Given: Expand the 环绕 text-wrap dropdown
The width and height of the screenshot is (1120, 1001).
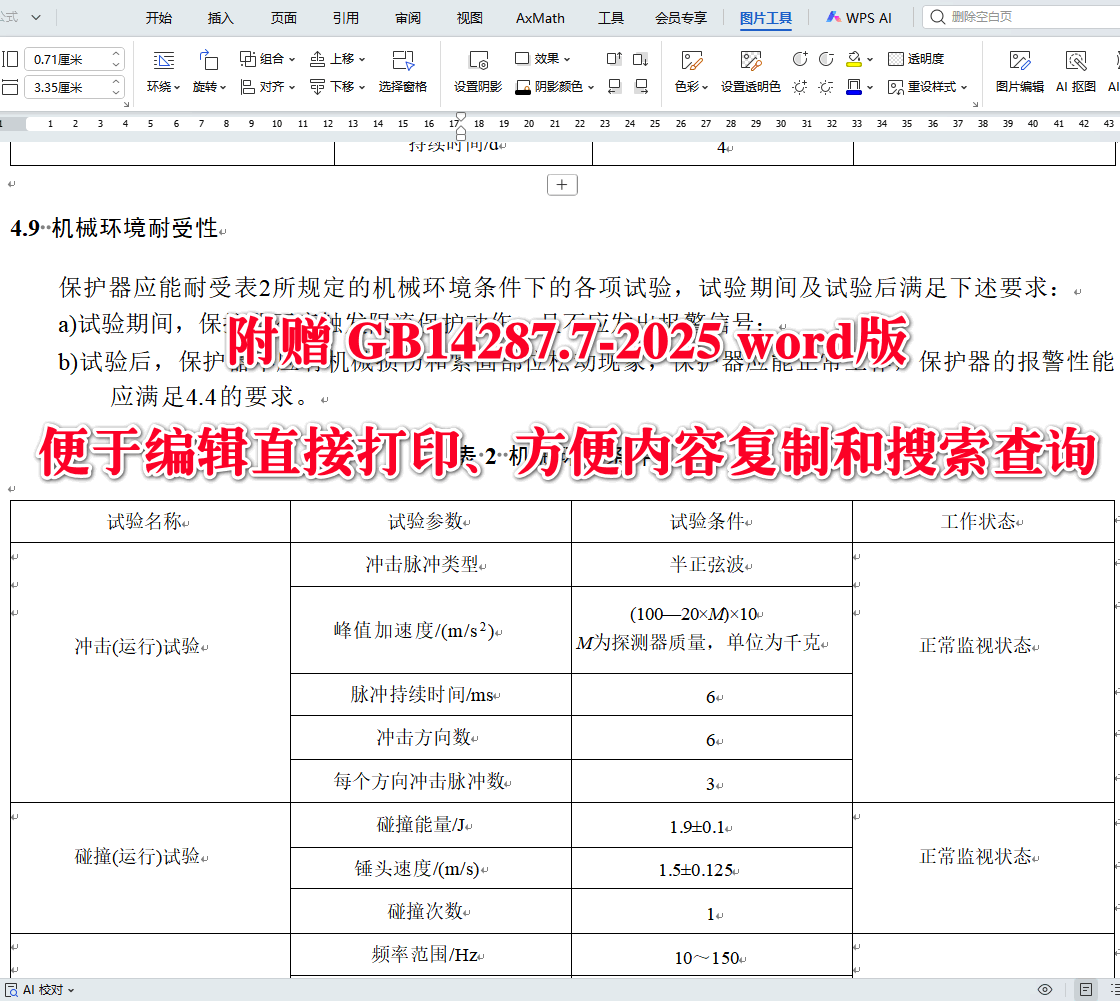Looking at the screenshot, I should (x=163, y=86).
